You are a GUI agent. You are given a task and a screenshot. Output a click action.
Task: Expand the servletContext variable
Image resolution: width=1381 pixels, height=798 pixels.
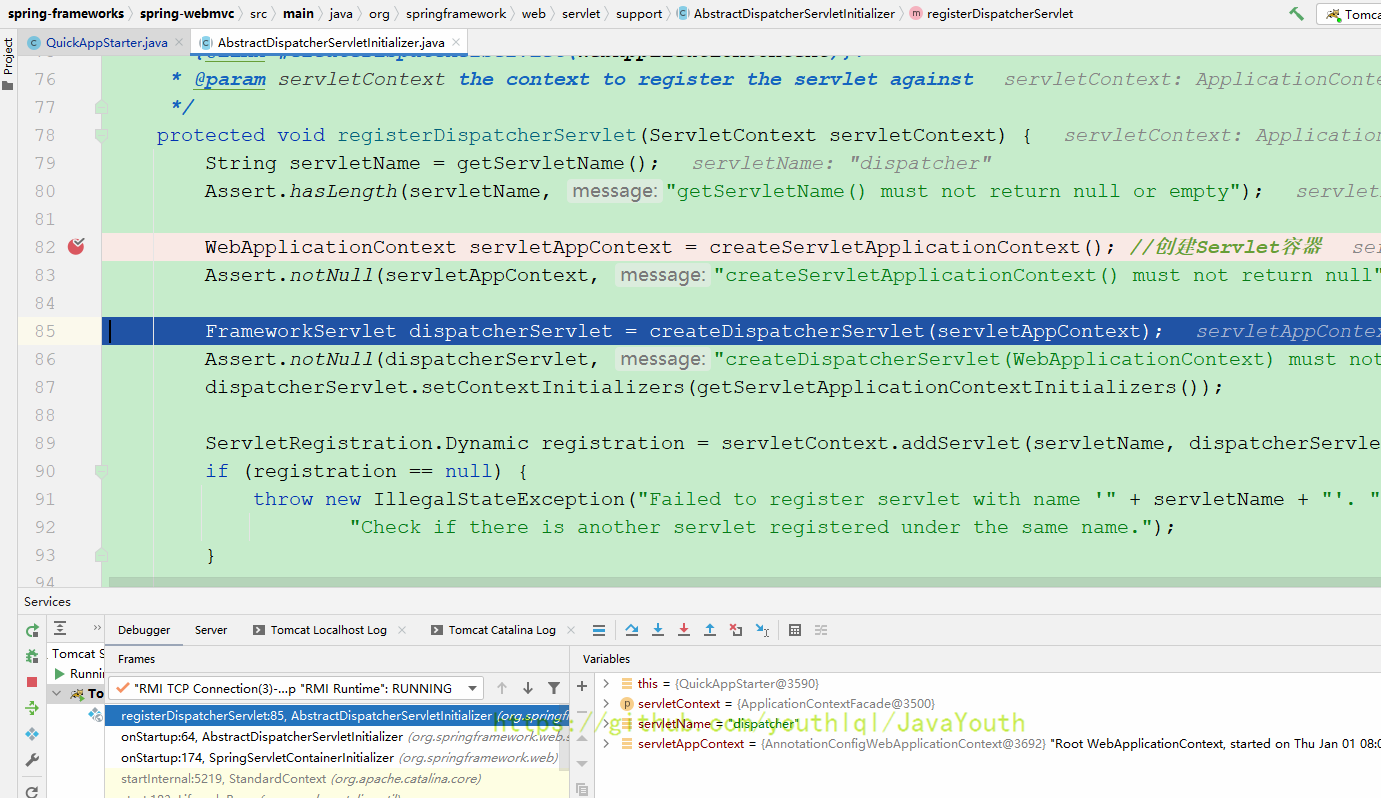[606, 704]
